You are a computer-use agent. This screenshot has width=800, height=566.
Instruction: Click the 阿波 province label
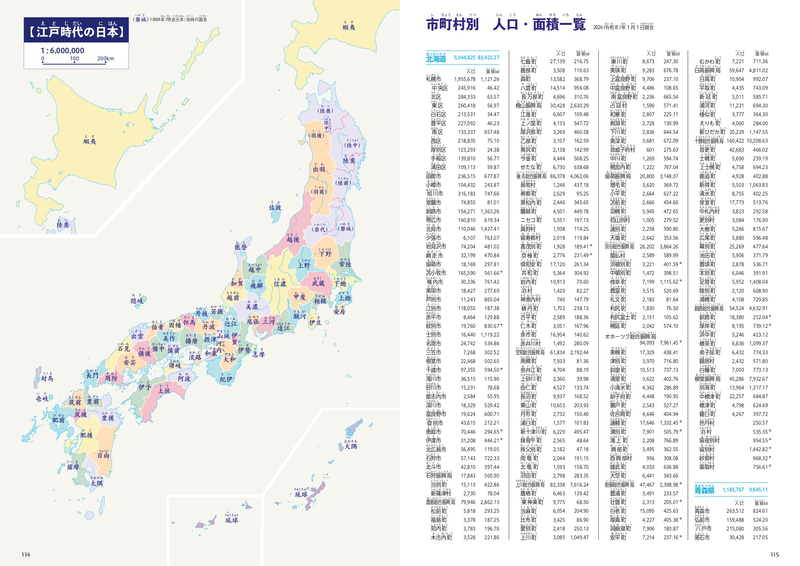click(x=184, y=378)
